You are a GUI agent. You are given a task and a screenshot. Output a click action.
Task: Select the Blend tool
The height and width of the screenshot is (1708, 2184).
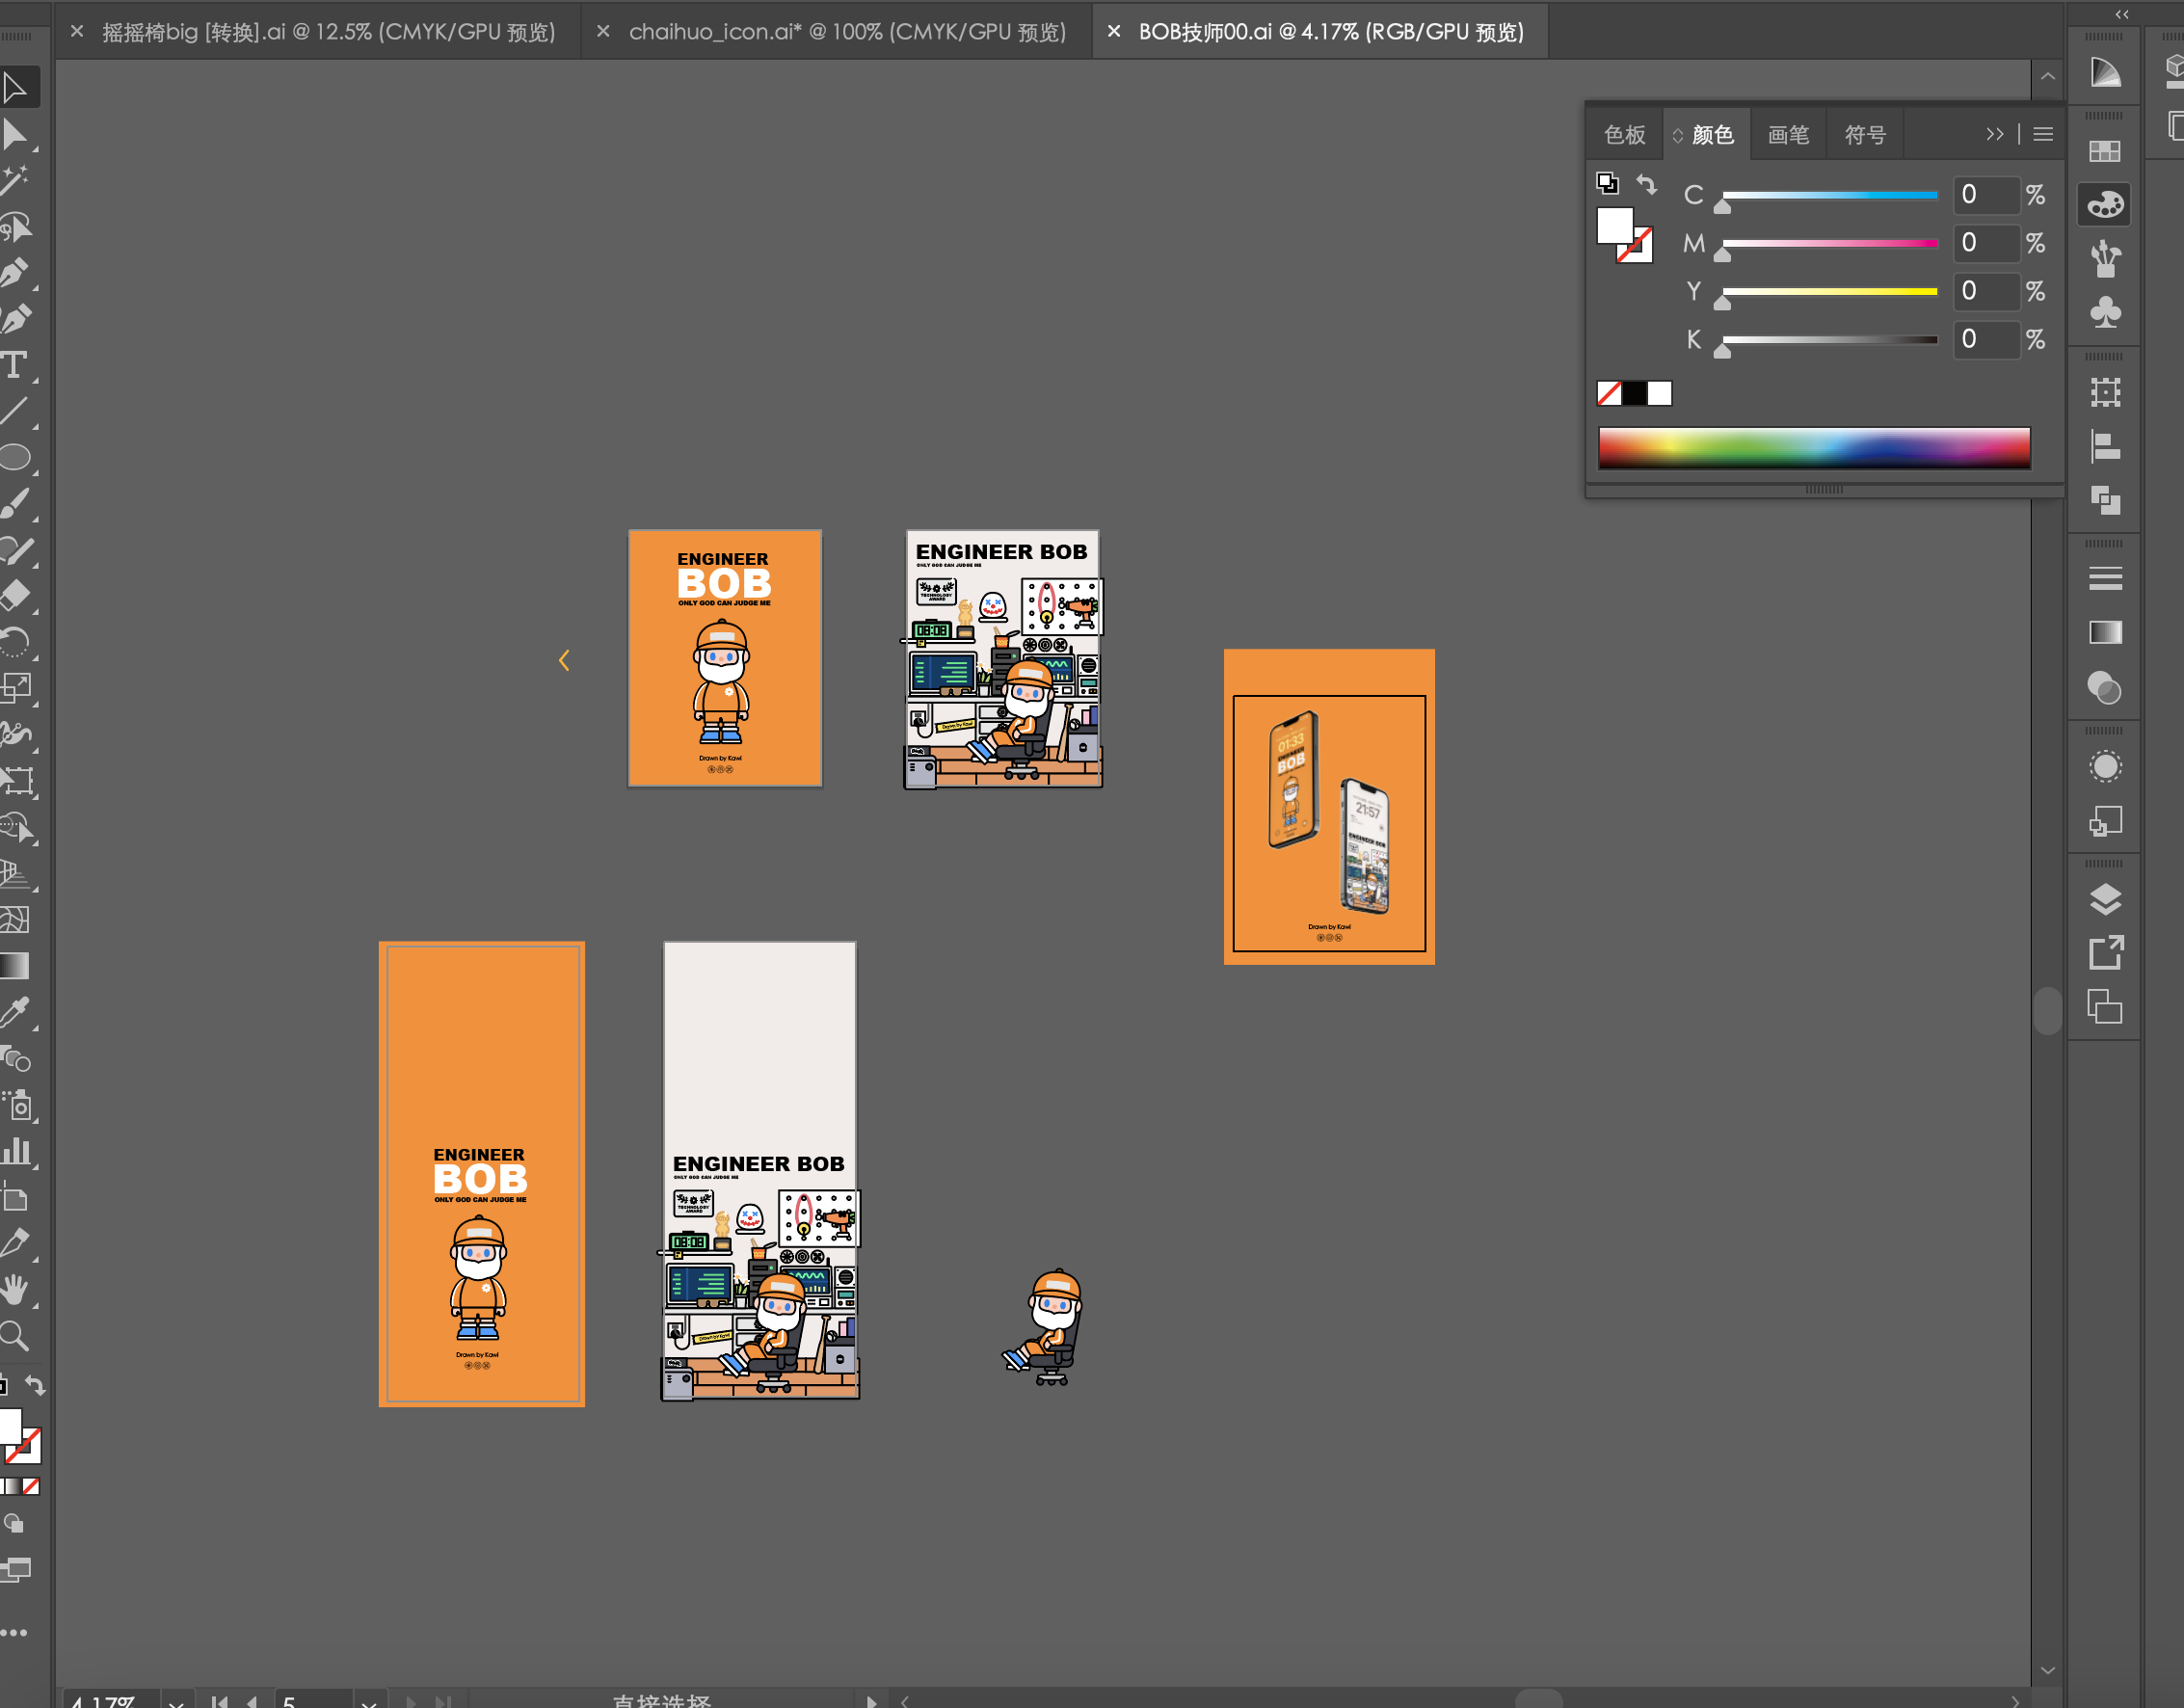[15, 1058]
